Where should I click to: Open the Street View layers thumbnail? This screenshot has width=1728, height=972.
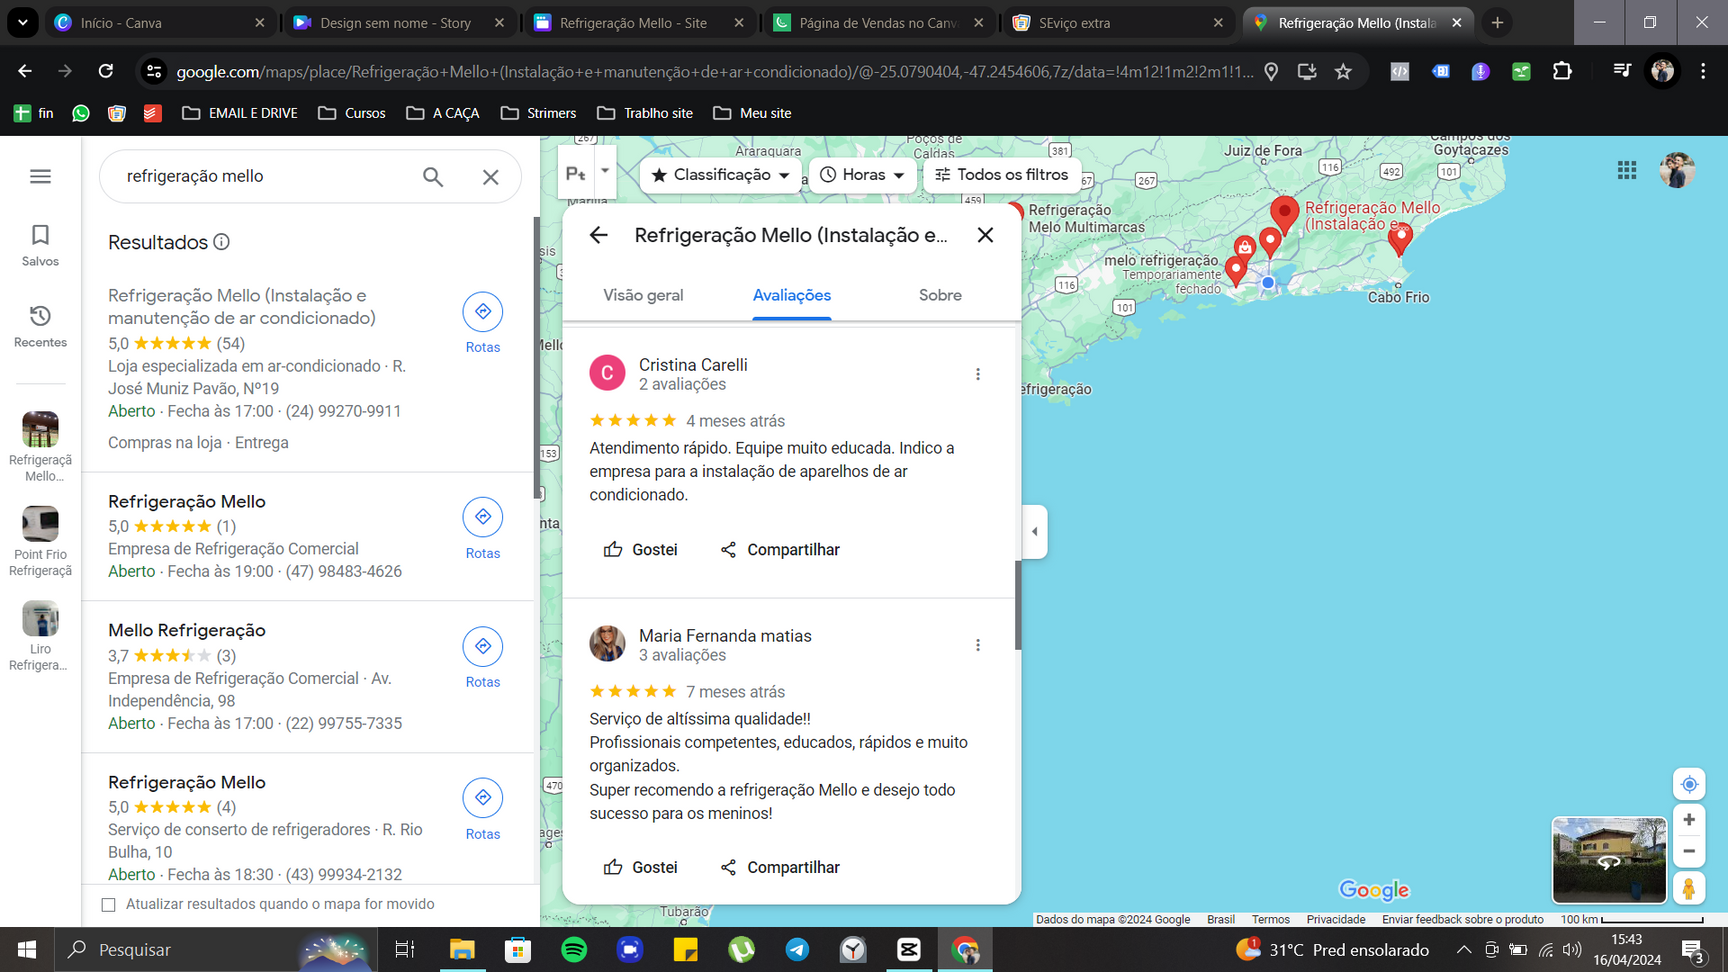click(x=1609, y=860)
